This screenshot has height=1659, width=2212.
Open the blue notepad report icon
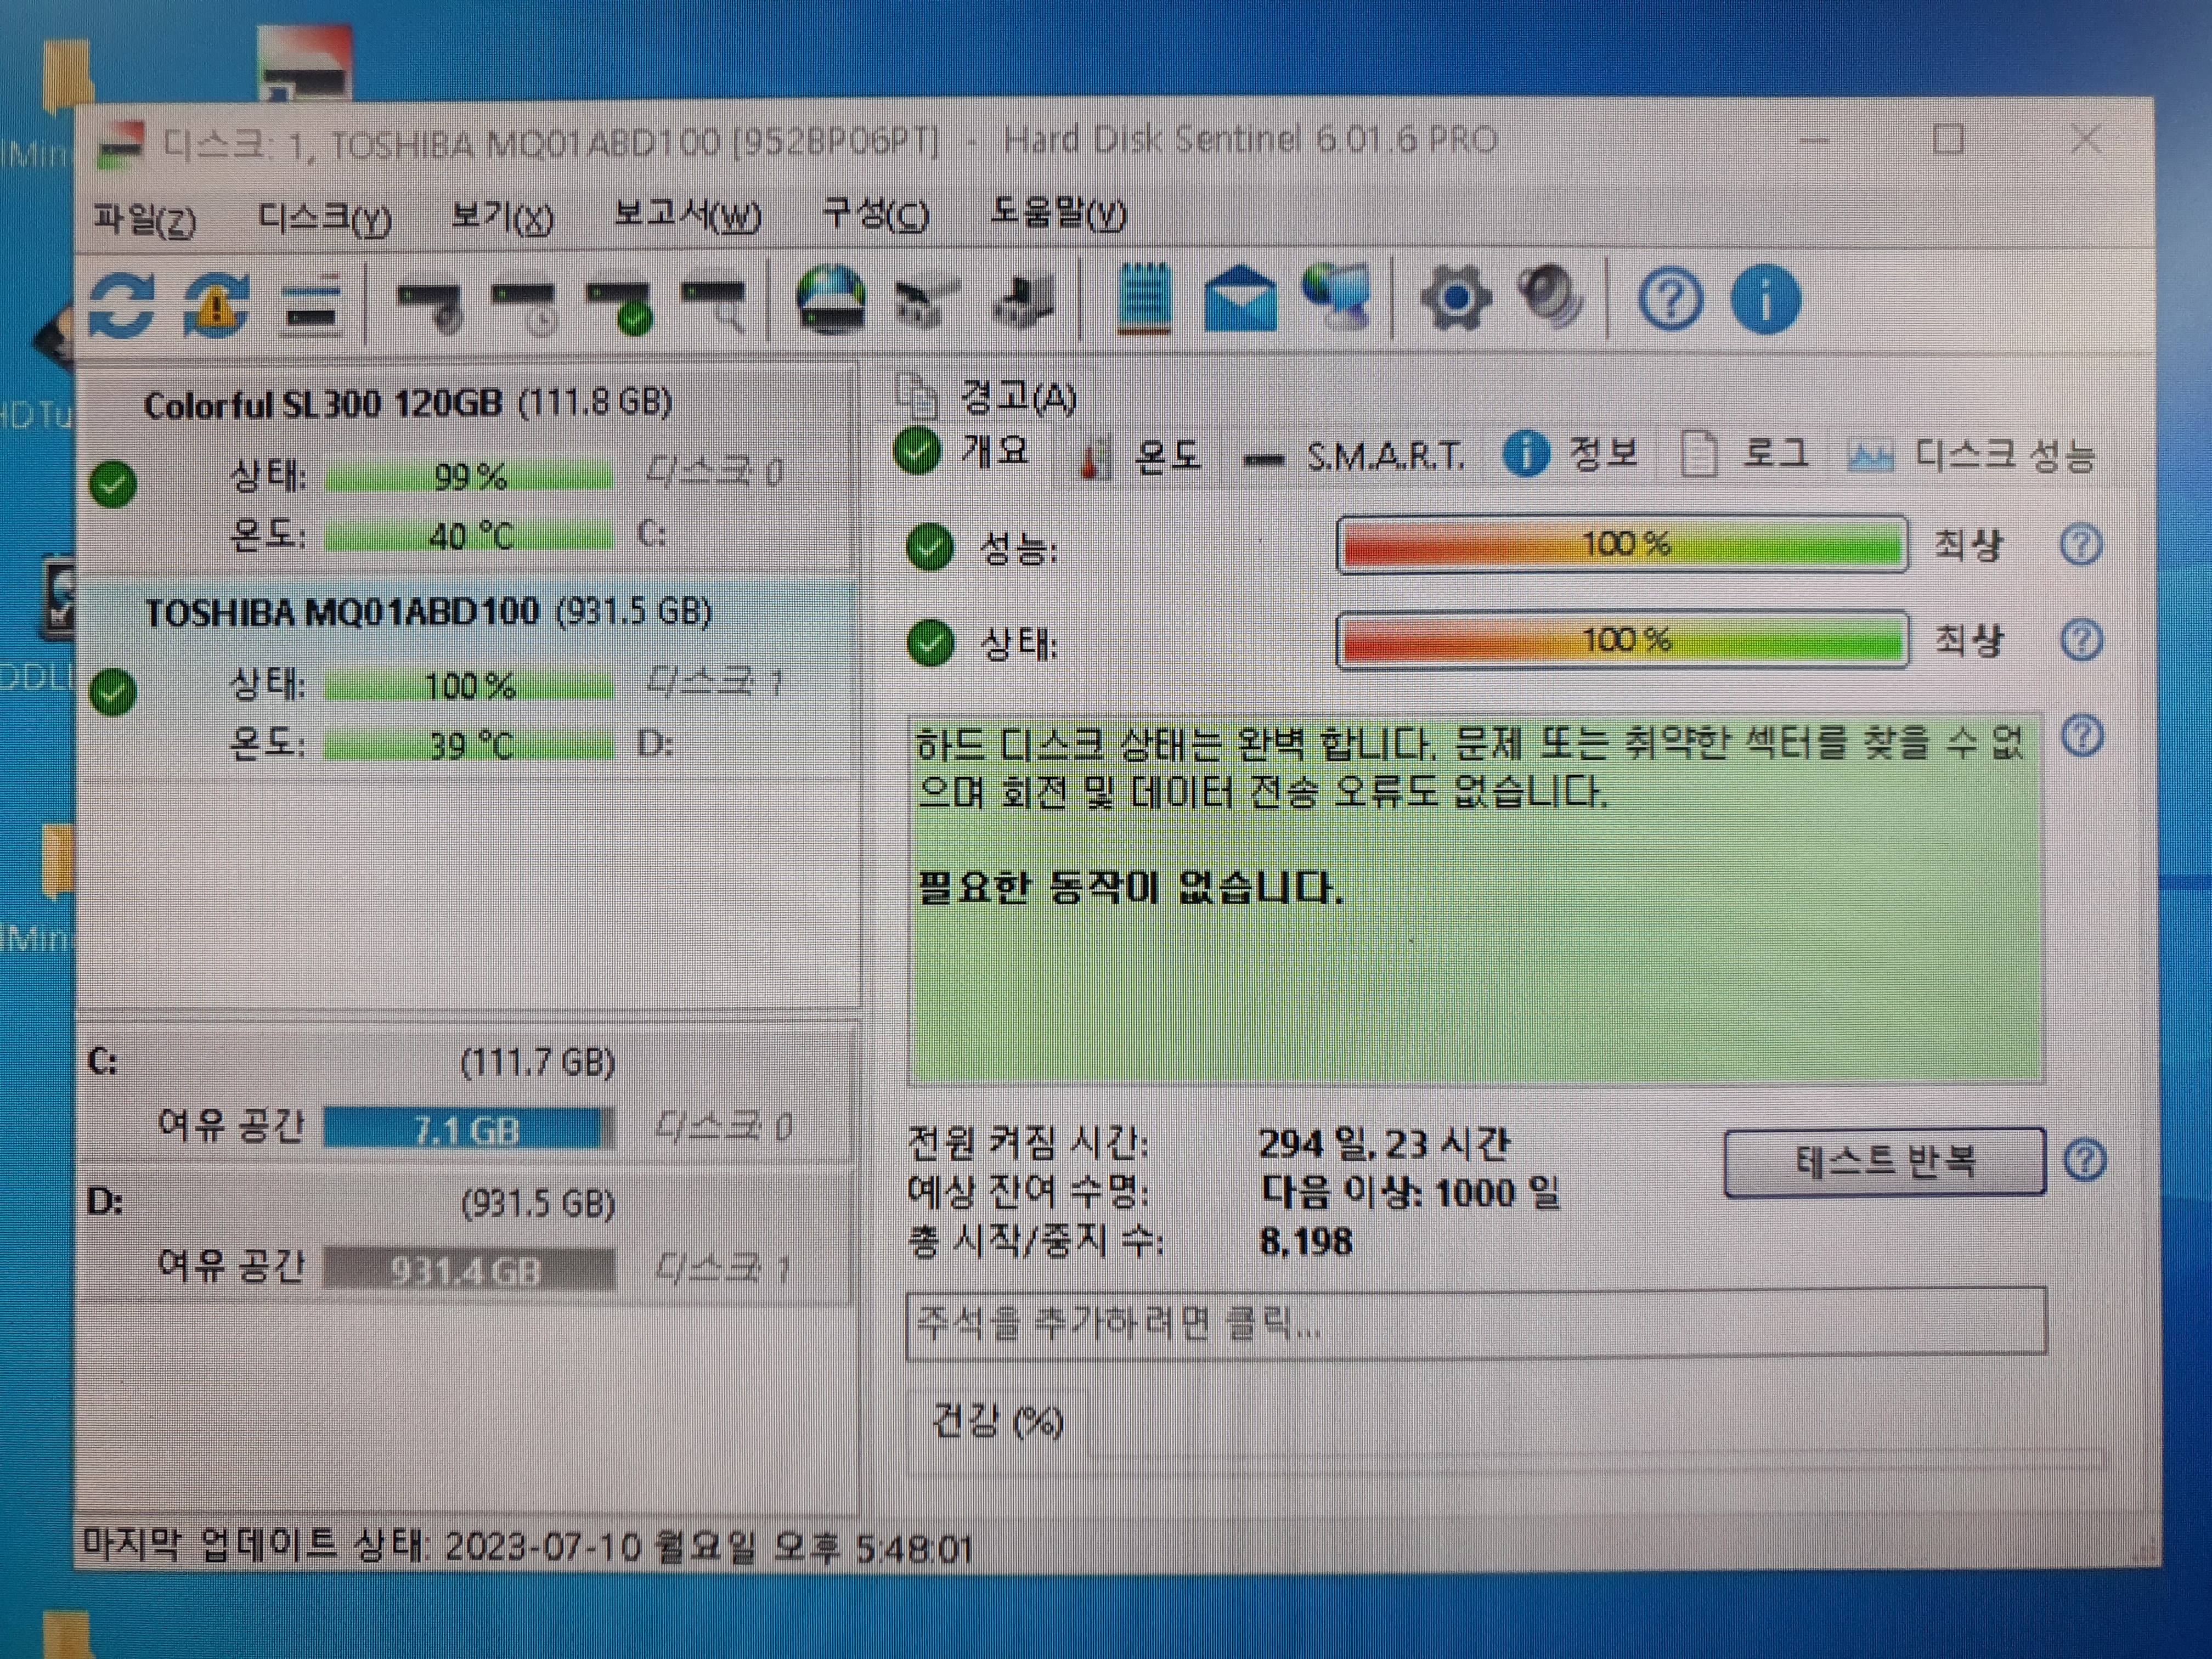(x=1144, y=298)
